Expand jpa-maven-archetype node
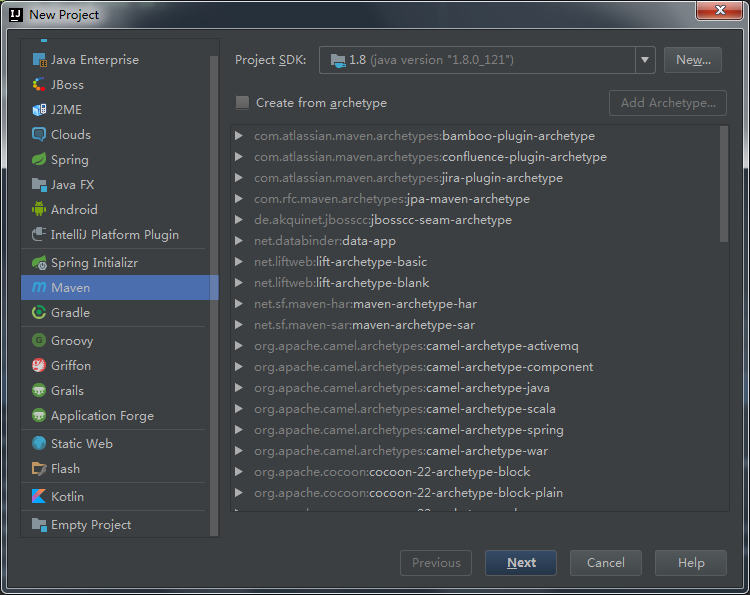The height and width of the screenshot is (595, 750). pyautogui.click(x=239, y=199)
